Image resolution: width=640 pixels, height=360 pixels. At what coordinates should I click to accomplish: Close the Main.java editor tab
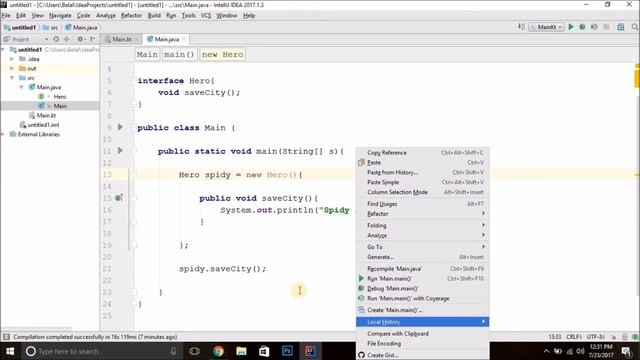click(184, 39)
